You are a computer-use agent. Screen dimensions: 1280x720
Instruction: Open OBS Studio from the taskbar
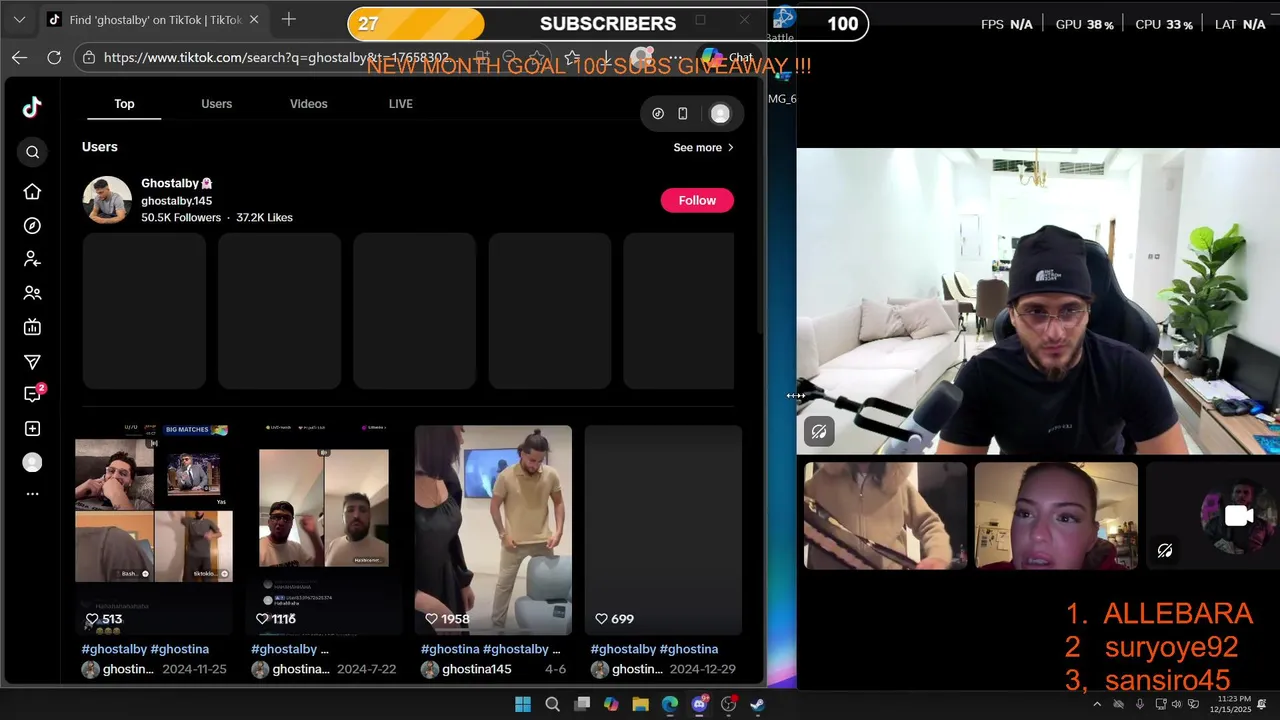pyautogui.click(x=729, y=704)
